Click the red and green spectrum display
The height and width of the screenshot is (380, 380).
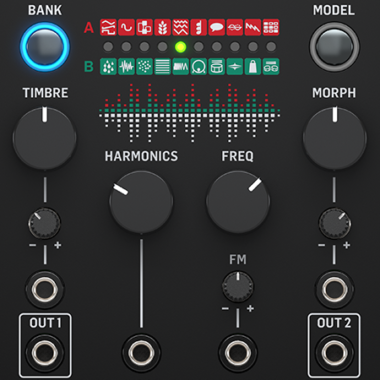pos(189,113)
